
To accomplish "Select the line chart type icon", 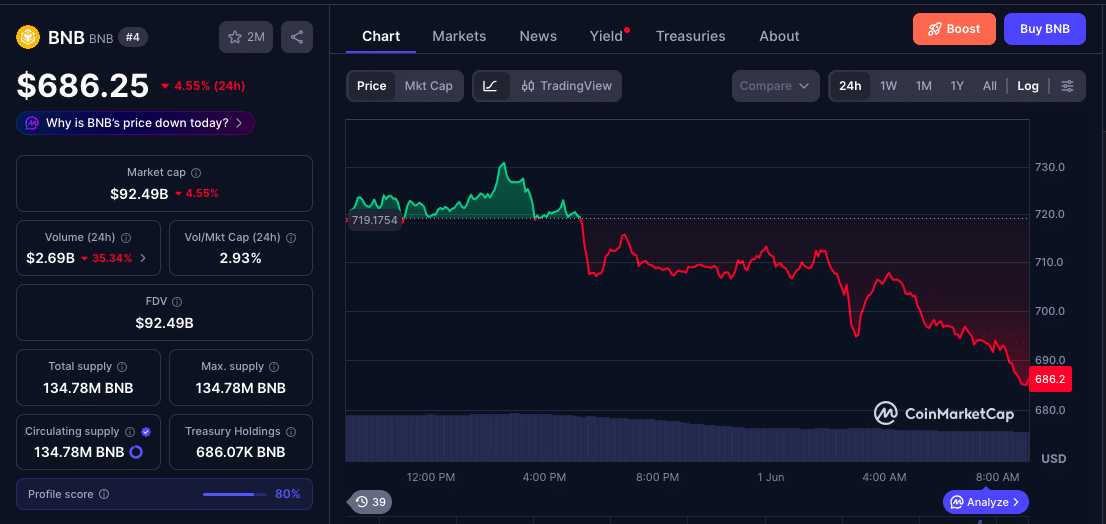I will (491, 86).
